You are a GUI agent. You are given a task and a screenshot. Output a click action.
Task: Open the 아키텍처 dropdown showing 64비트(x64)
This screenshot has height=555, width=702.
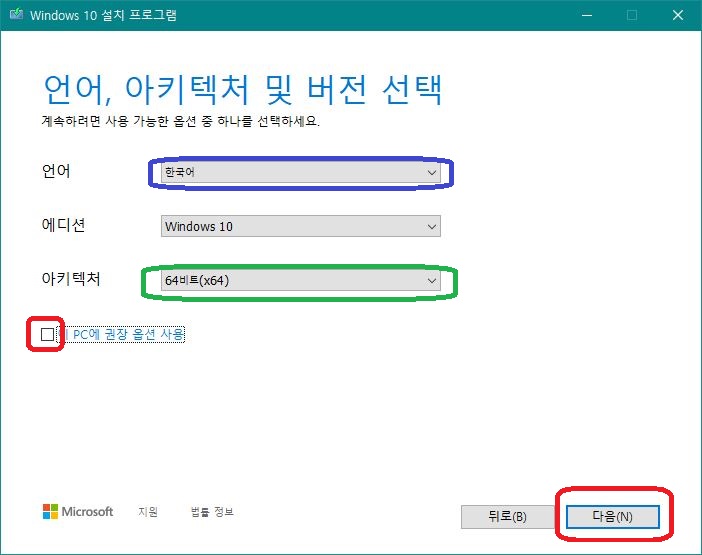pos(301,280)
